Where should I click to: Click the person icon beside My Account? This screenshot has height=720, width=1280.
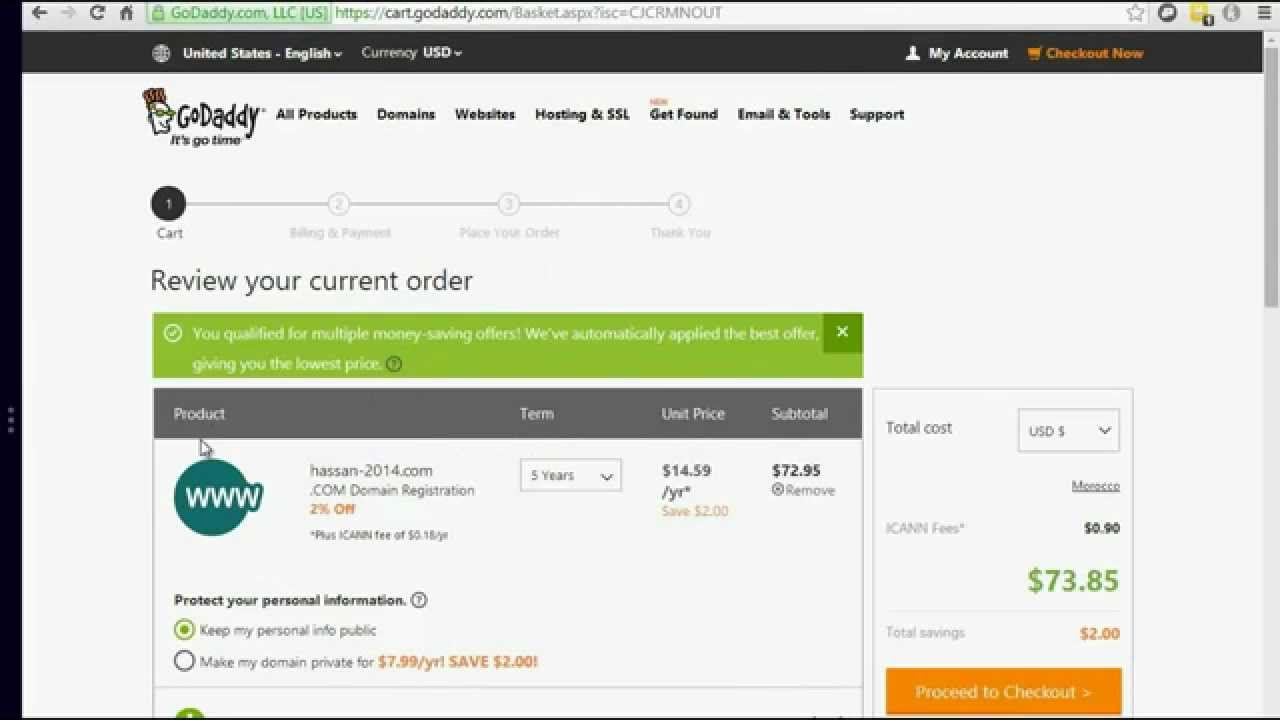(912, 53)
